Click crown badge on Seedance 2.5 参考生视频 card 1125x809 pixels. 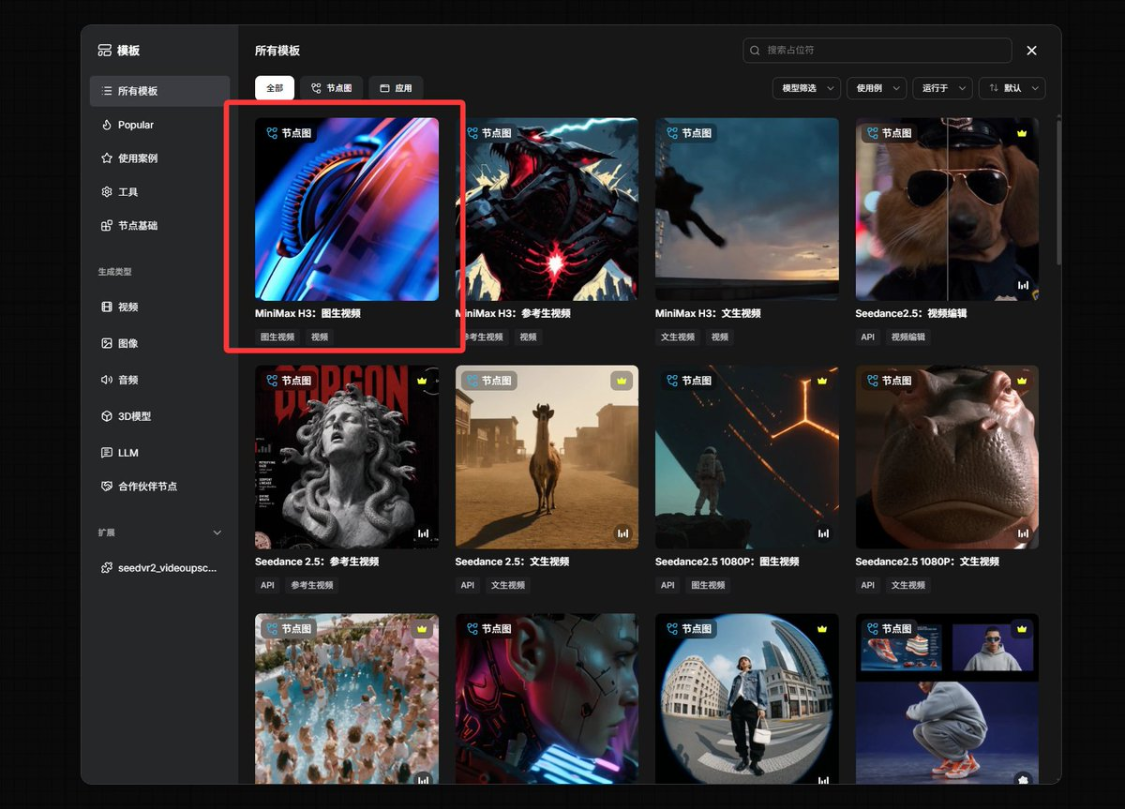coord(422,380)
